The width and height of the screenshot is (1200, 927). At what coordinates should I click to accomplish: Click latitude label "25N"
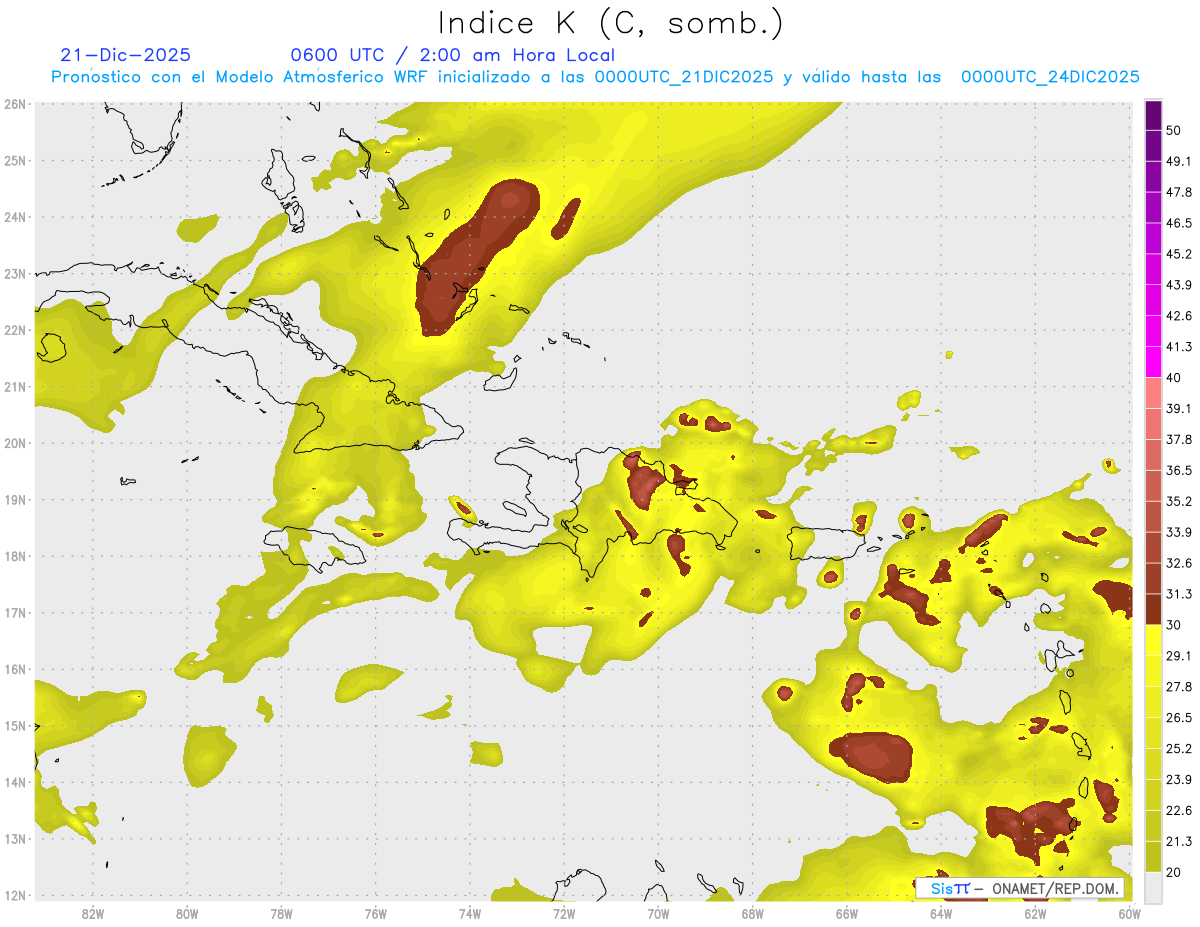[x=15, y=160]
